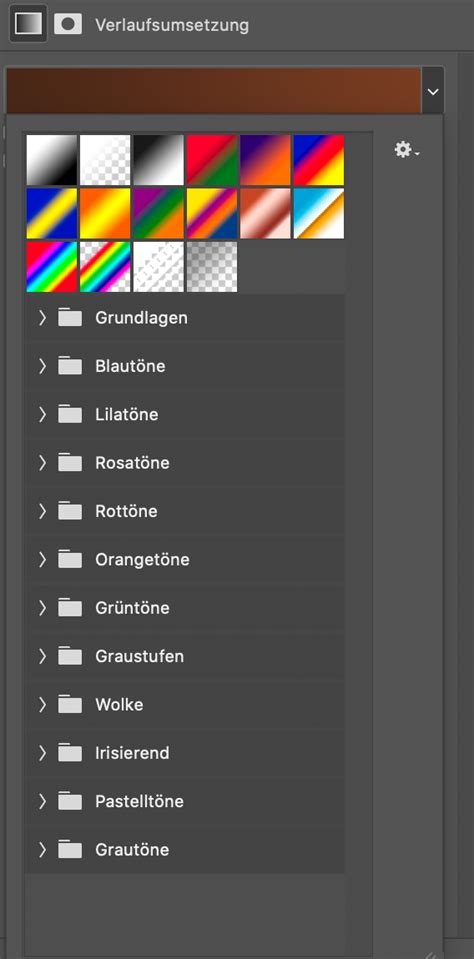The image size is (474, 959).
Task: Click the layer mask icon
Action: pos(68,24)
